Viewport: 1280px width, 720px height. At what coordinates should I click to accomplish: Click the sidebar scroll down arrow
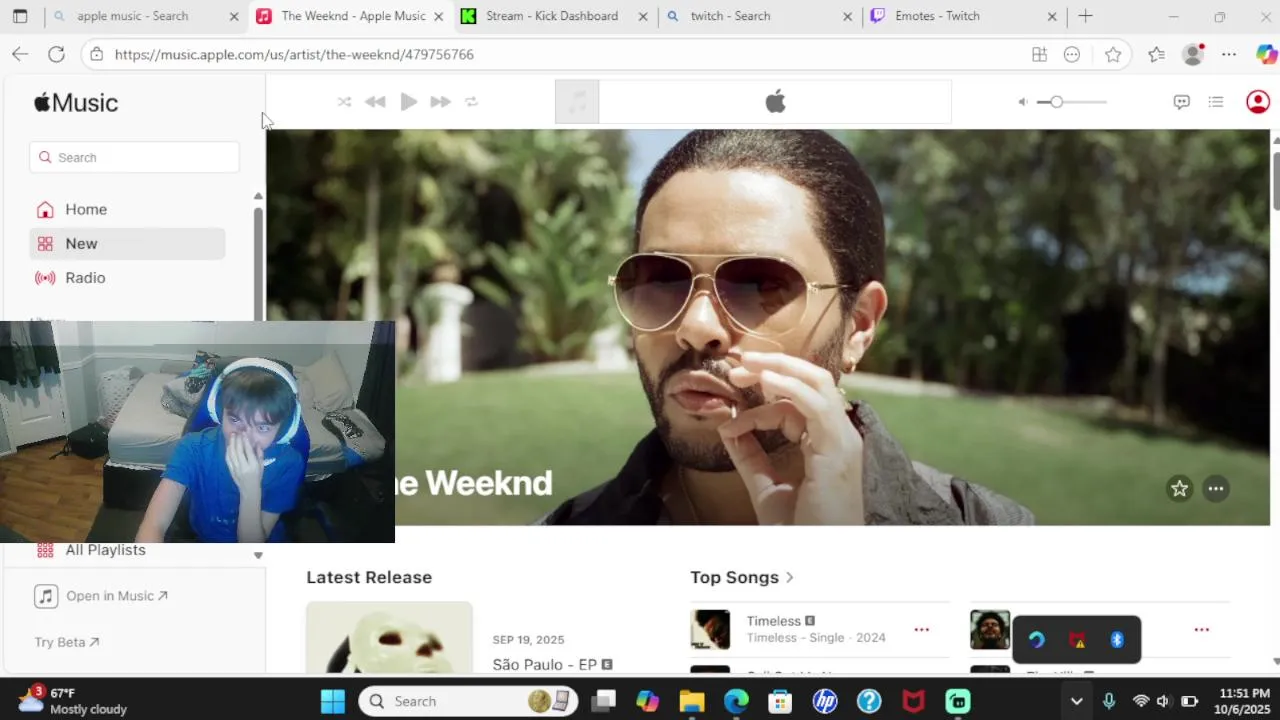pos(258,555)
